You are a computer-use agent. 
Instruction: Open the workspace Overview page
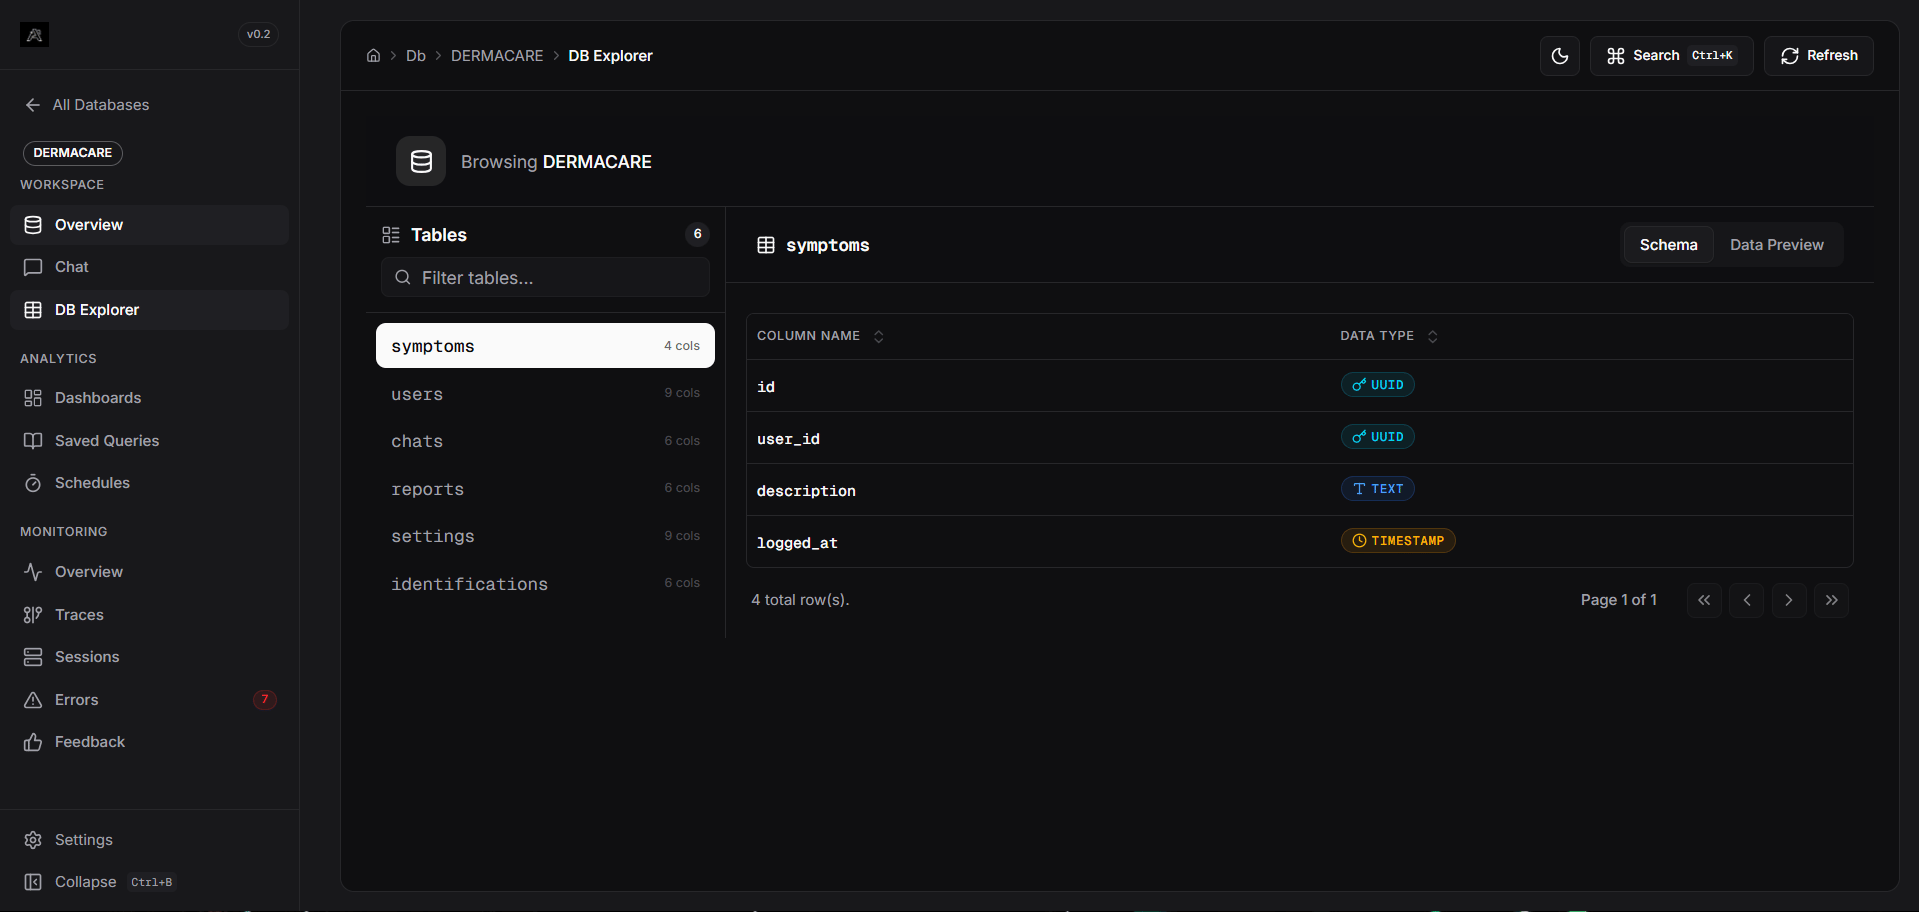pyautogui.click(x=150, y=225)
